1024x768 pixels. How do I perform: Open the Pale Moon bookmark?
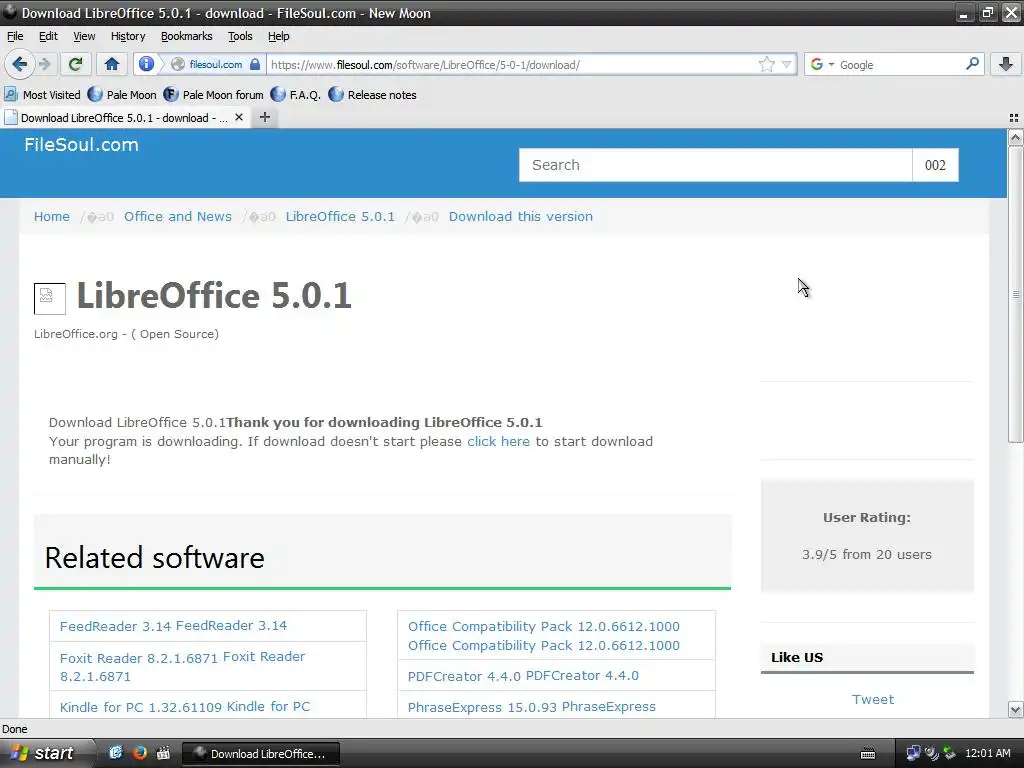tap(122, 95)
